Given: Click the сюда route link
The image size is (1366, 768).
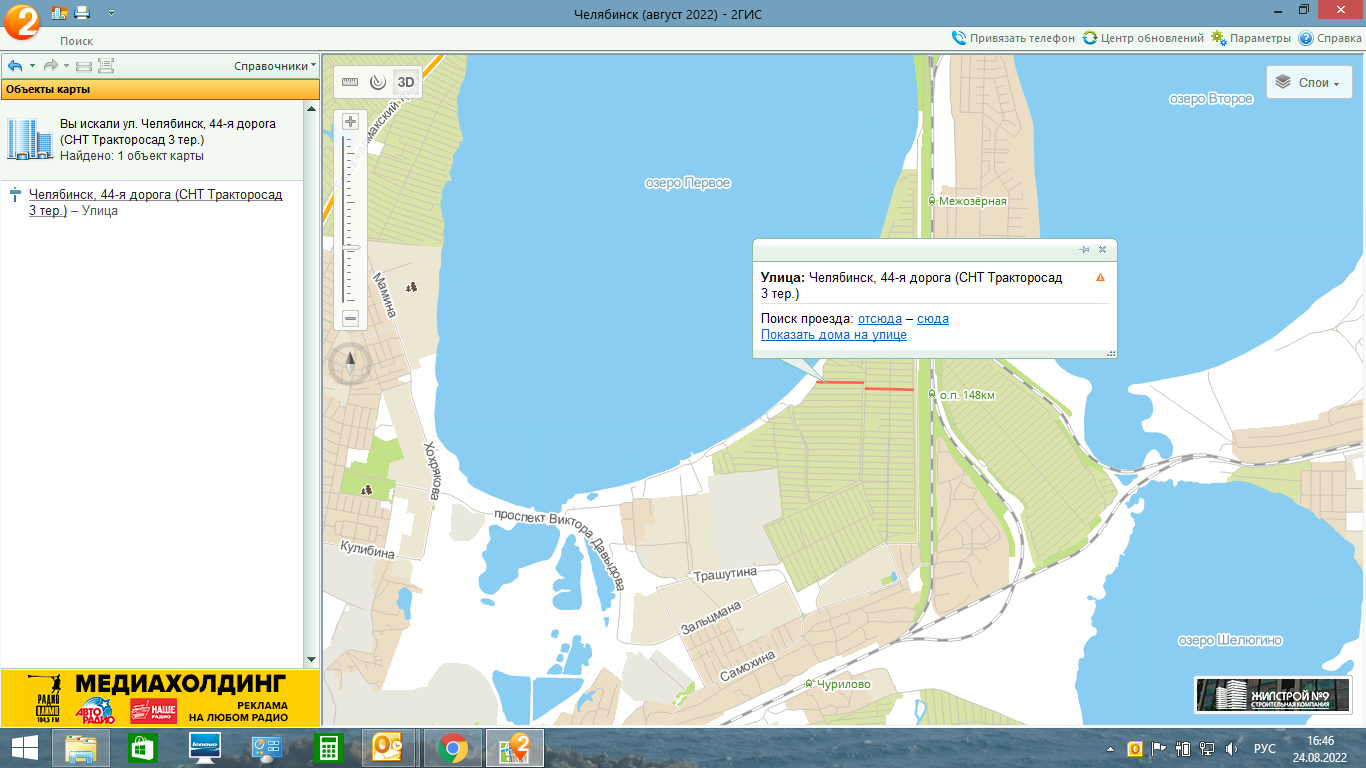Looking at the screenshot, I should click(x=933, y=319).
